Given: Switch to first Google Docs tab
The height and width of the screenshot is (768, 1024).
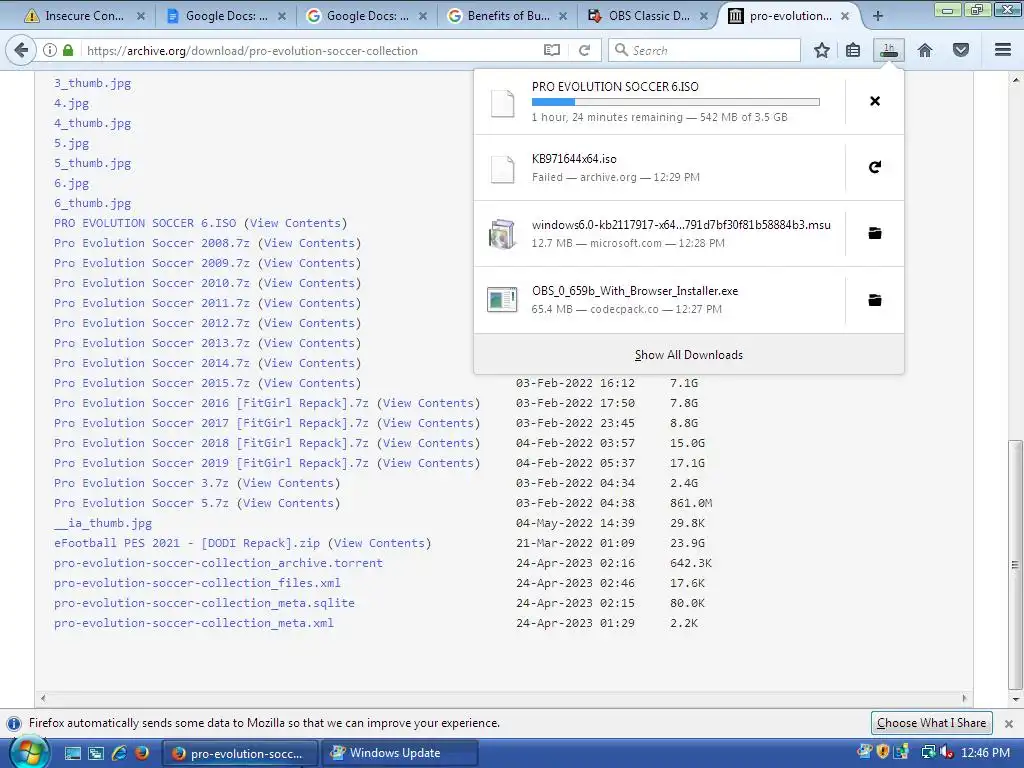Looking at the screenshot, I should [225, 16].
